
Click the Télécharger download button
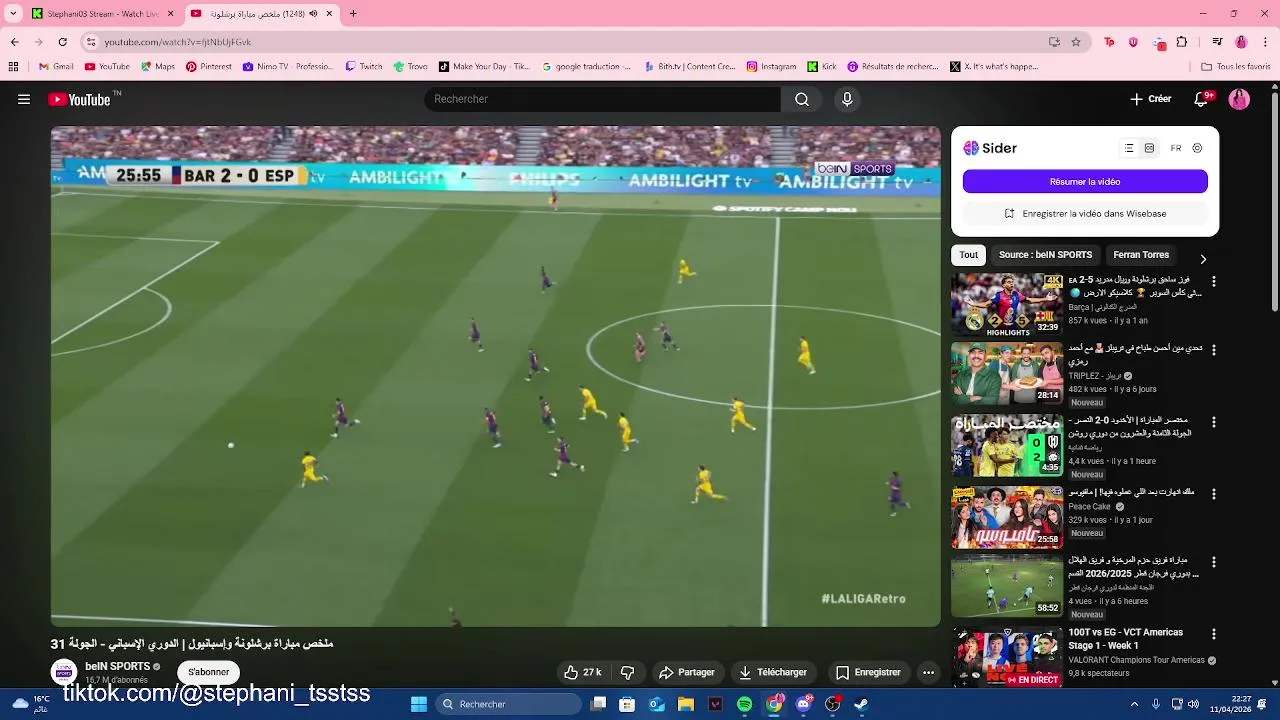773,672
